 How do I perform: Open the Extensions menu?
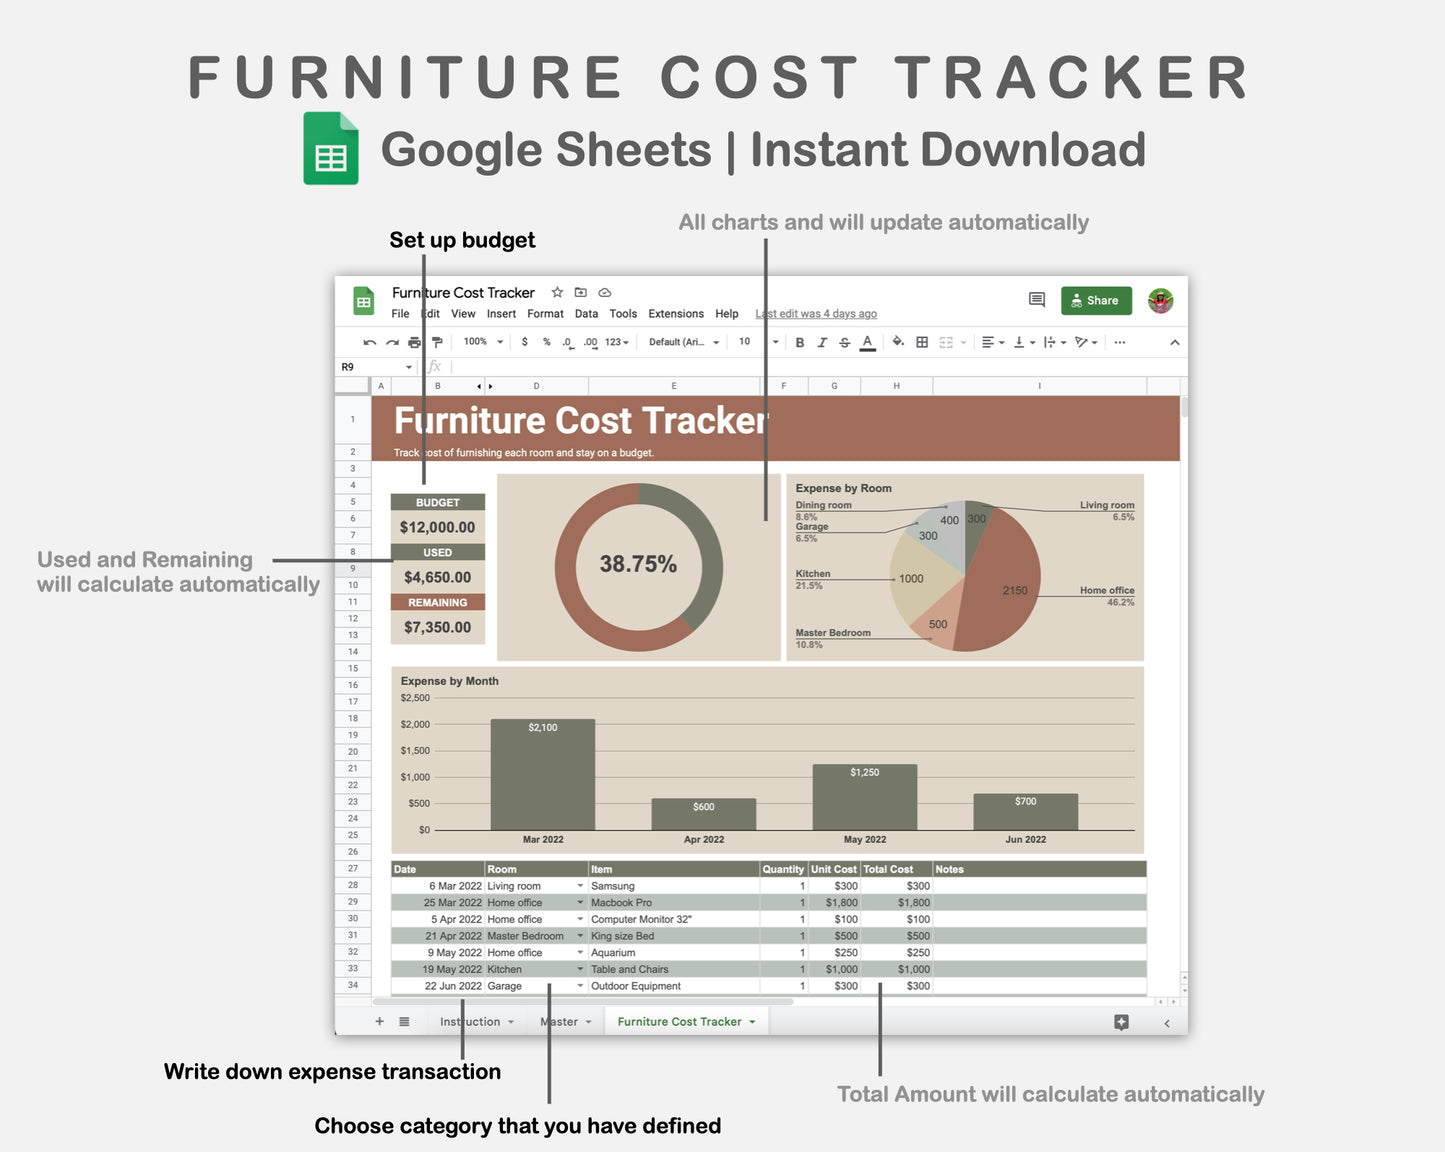(x=675, y=313)
